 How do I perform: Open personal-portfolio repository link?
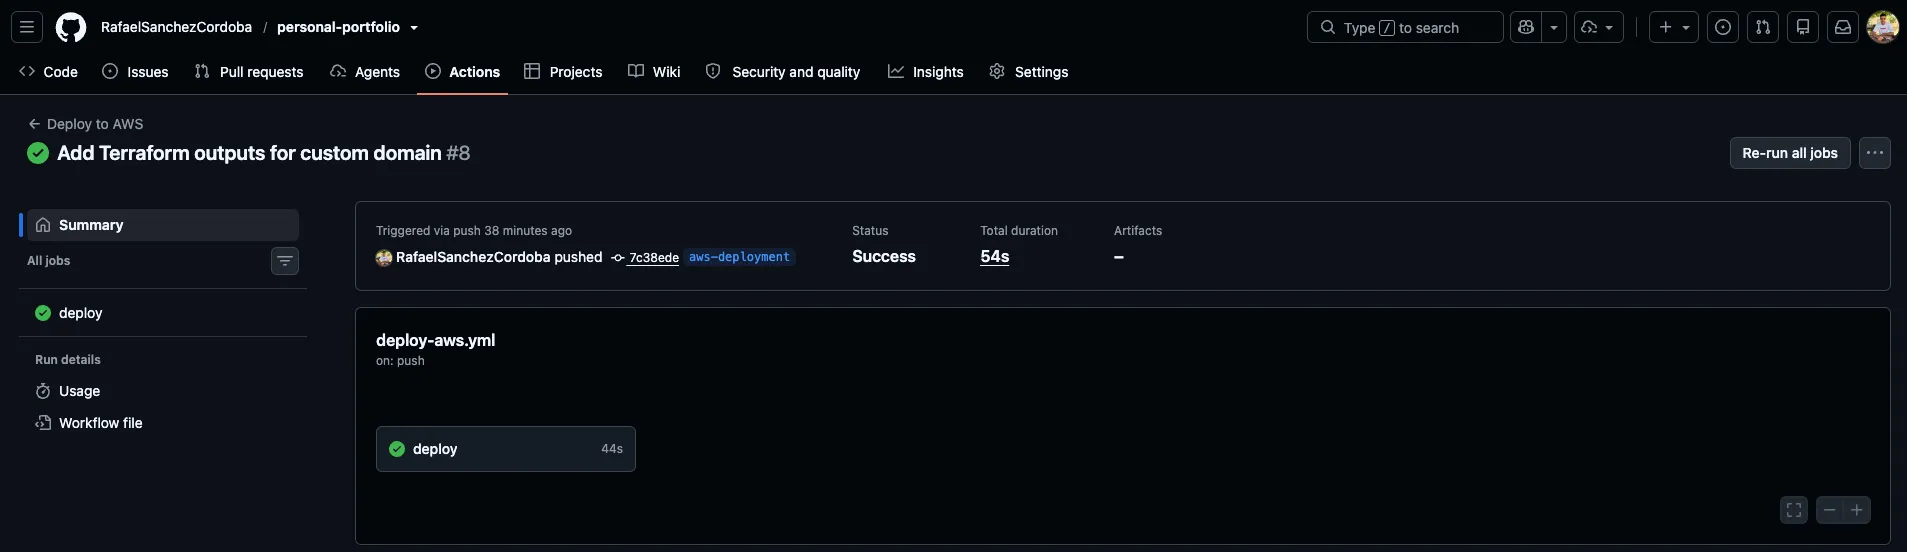coord(338,27)
